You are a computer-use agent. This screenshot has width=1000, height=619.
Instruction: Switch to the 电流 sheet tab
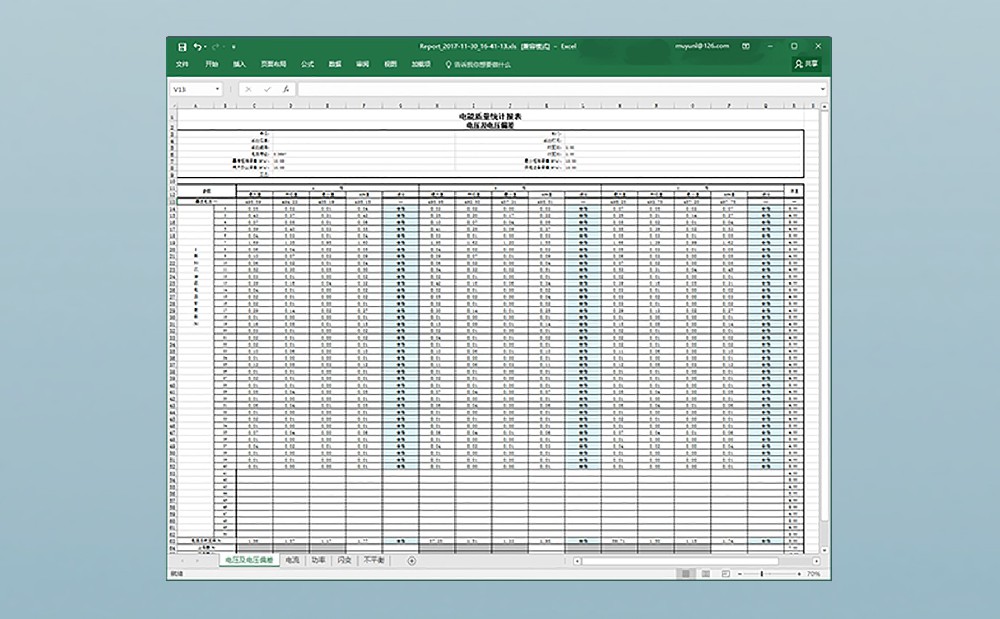click(292, 561)
